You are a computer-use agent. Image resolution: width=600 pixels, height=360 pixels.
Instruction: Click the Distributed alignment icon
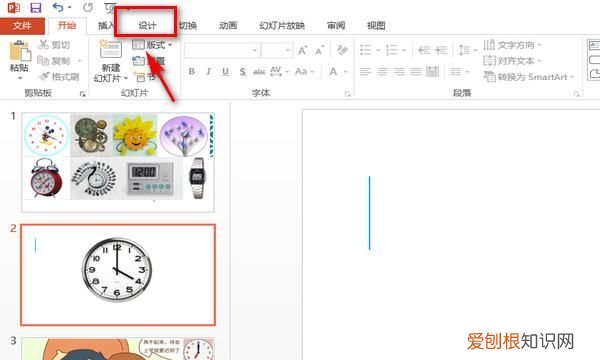[x=432, y=71]
